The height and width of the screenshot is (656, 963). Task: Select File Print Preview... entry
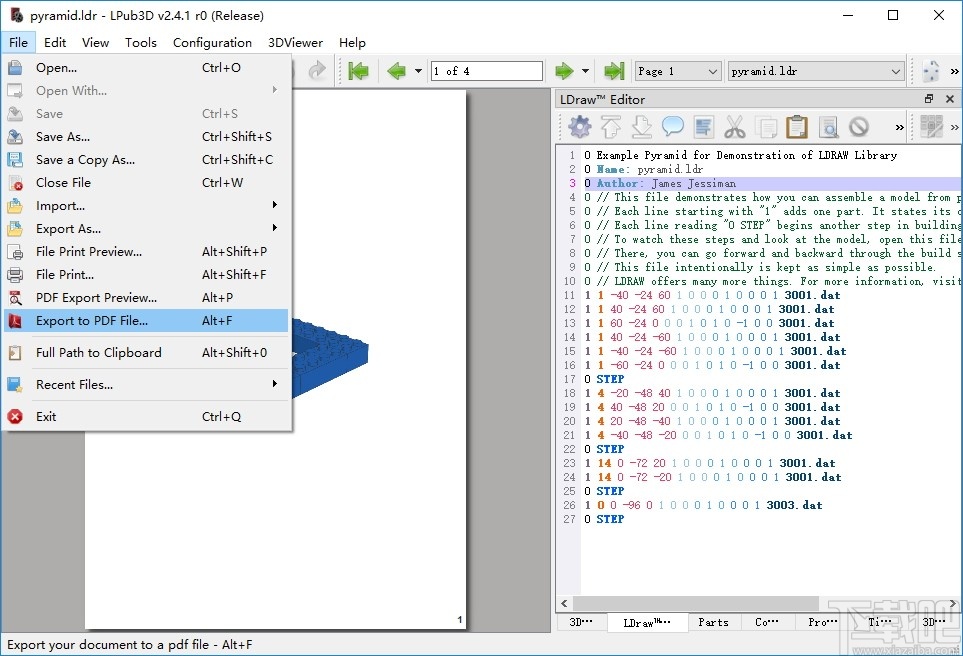pos(146,251)
